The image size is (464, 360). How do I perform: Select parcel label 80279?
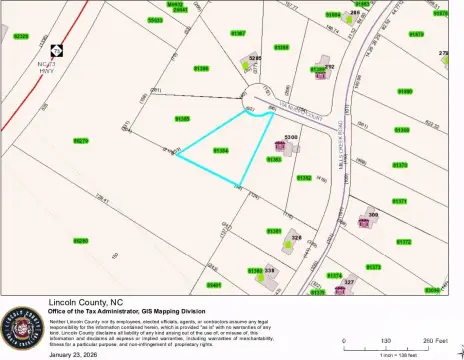point(81,141)
